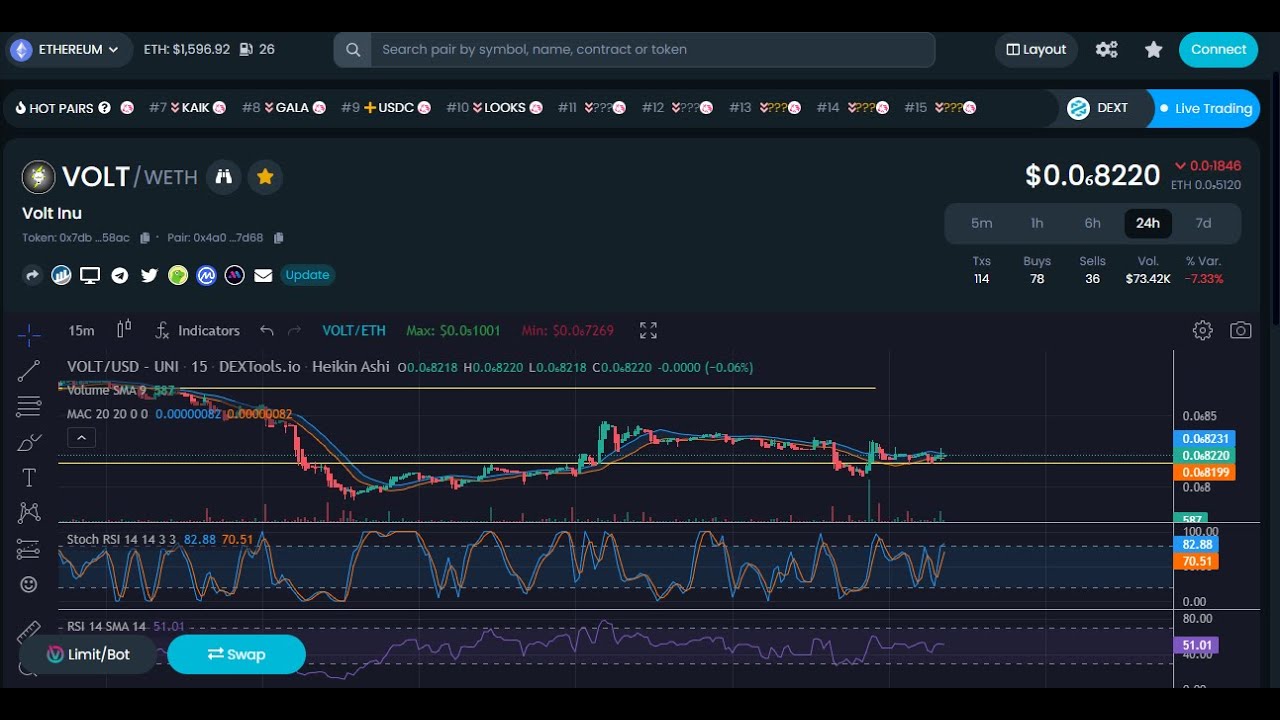Select the text annotation tool
The height and width of the screenshot is (720, 1280).
coord(29,478)
